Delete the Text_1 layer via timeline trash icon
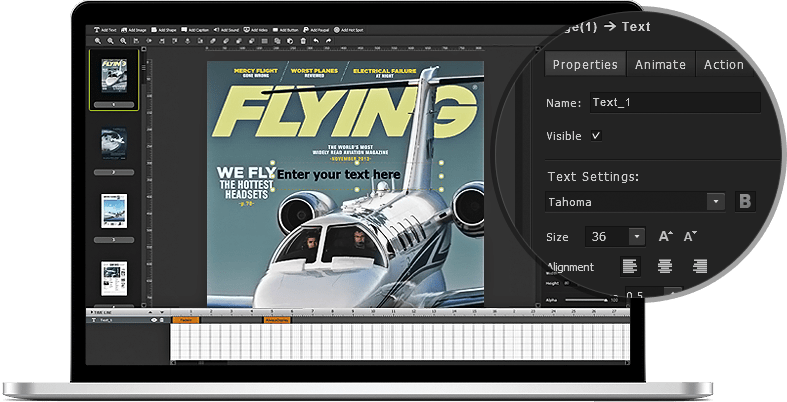787x402 pixels. coord(162,320)
